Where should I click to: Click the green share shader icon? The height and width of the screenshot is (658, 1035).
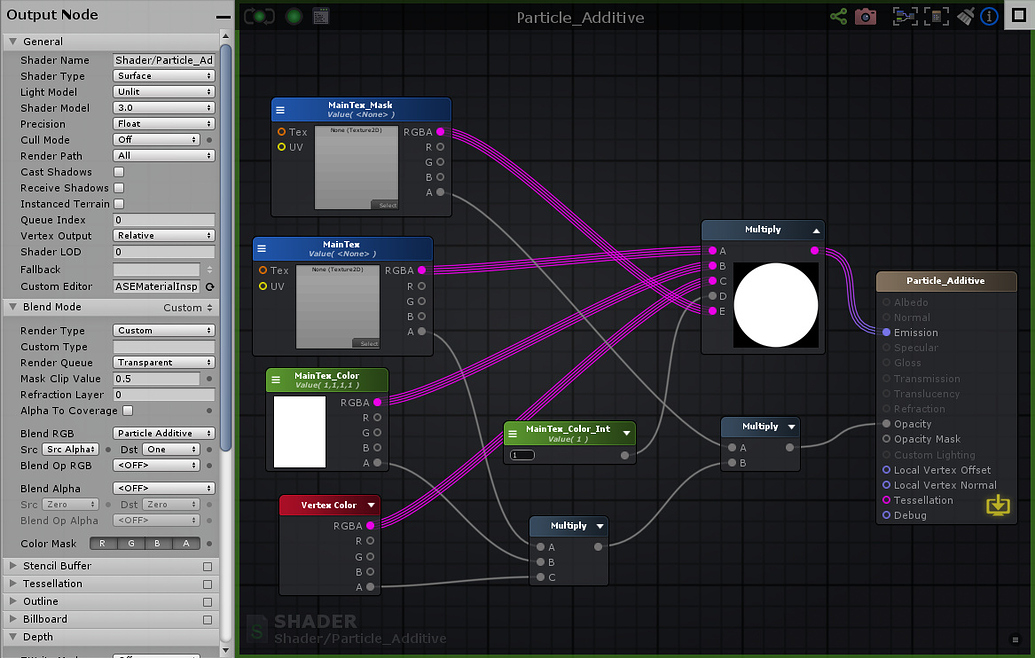(838, 16)
